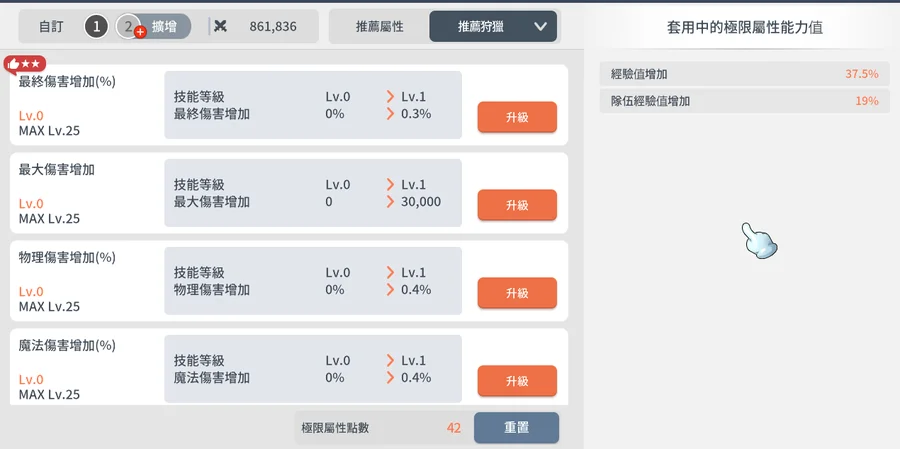
Task: Open the 推薦狩獵 dropdown
Action: pos(493,27)
